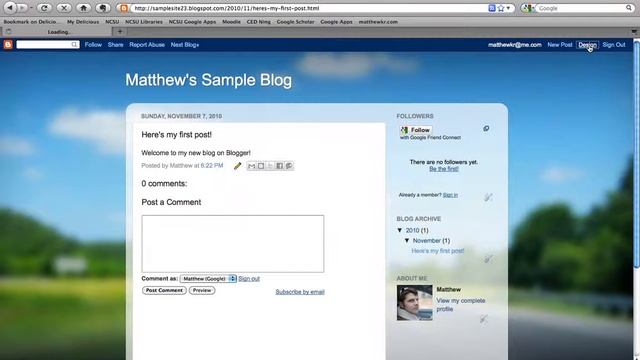
Task: Edit the post with the pencil icon
Action: [238, 166]
